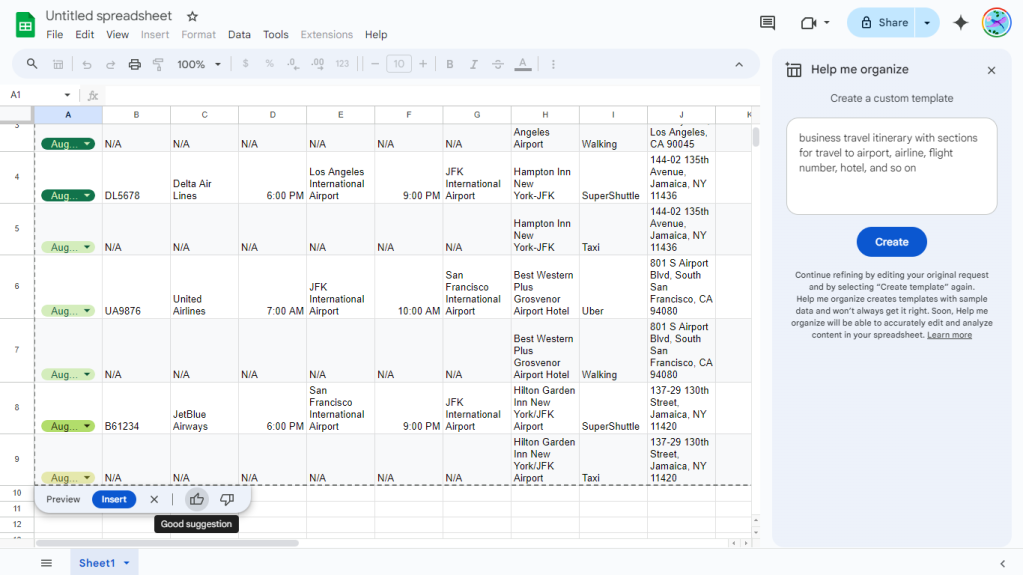Viewport: 1023px width, 575px height.
Task: Open the Edit menu
Action: 84,35
